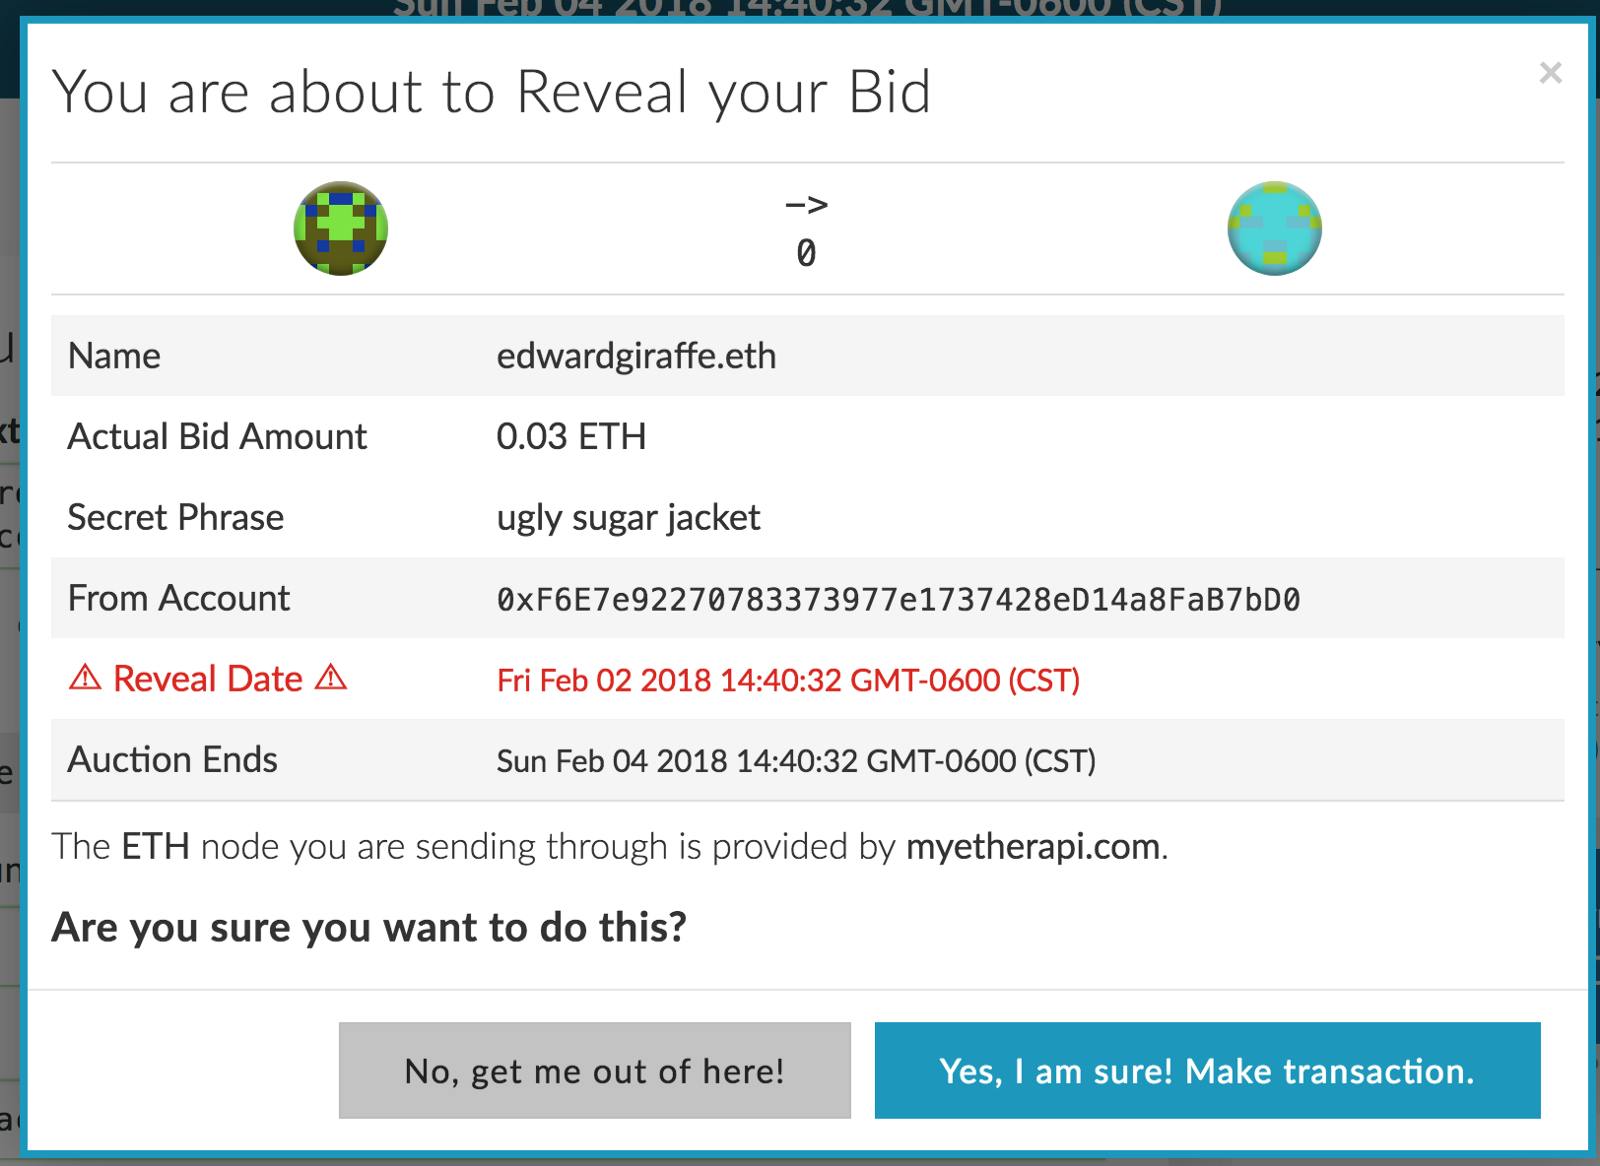Click the arrow symbol between the identicons
The width and height of the screenshot is (1600, 1166).
806,203
